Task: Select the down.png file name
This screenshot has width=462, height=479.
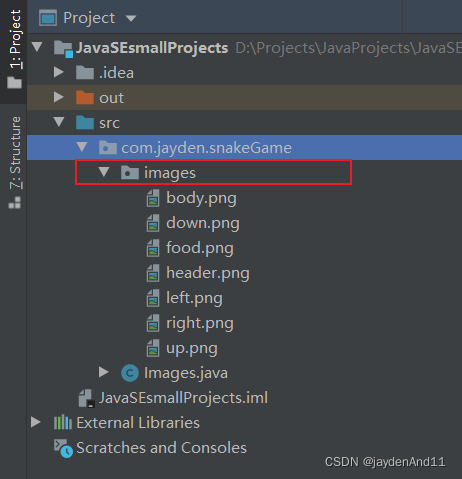Action: tap(203, 223)
